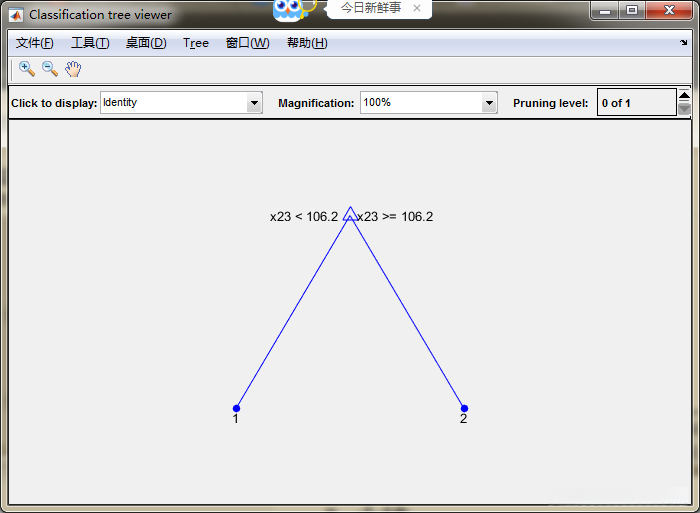Screen dimensions: 700x513
Task: Open the 桌面(D) menu
Action: (146, 43)
